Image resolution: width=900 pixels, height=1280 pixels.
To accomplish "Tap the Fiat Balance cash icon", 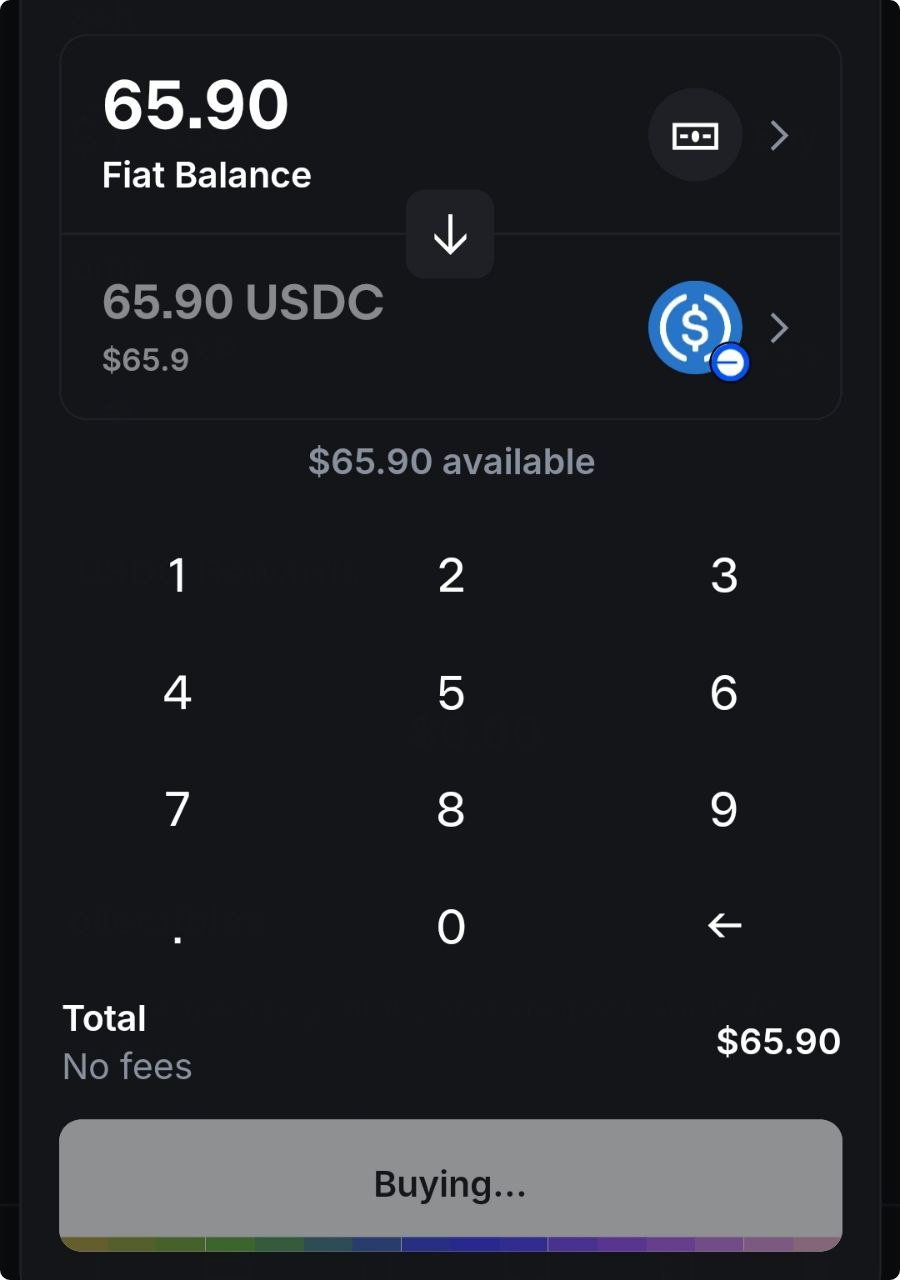I will [695, 136].
